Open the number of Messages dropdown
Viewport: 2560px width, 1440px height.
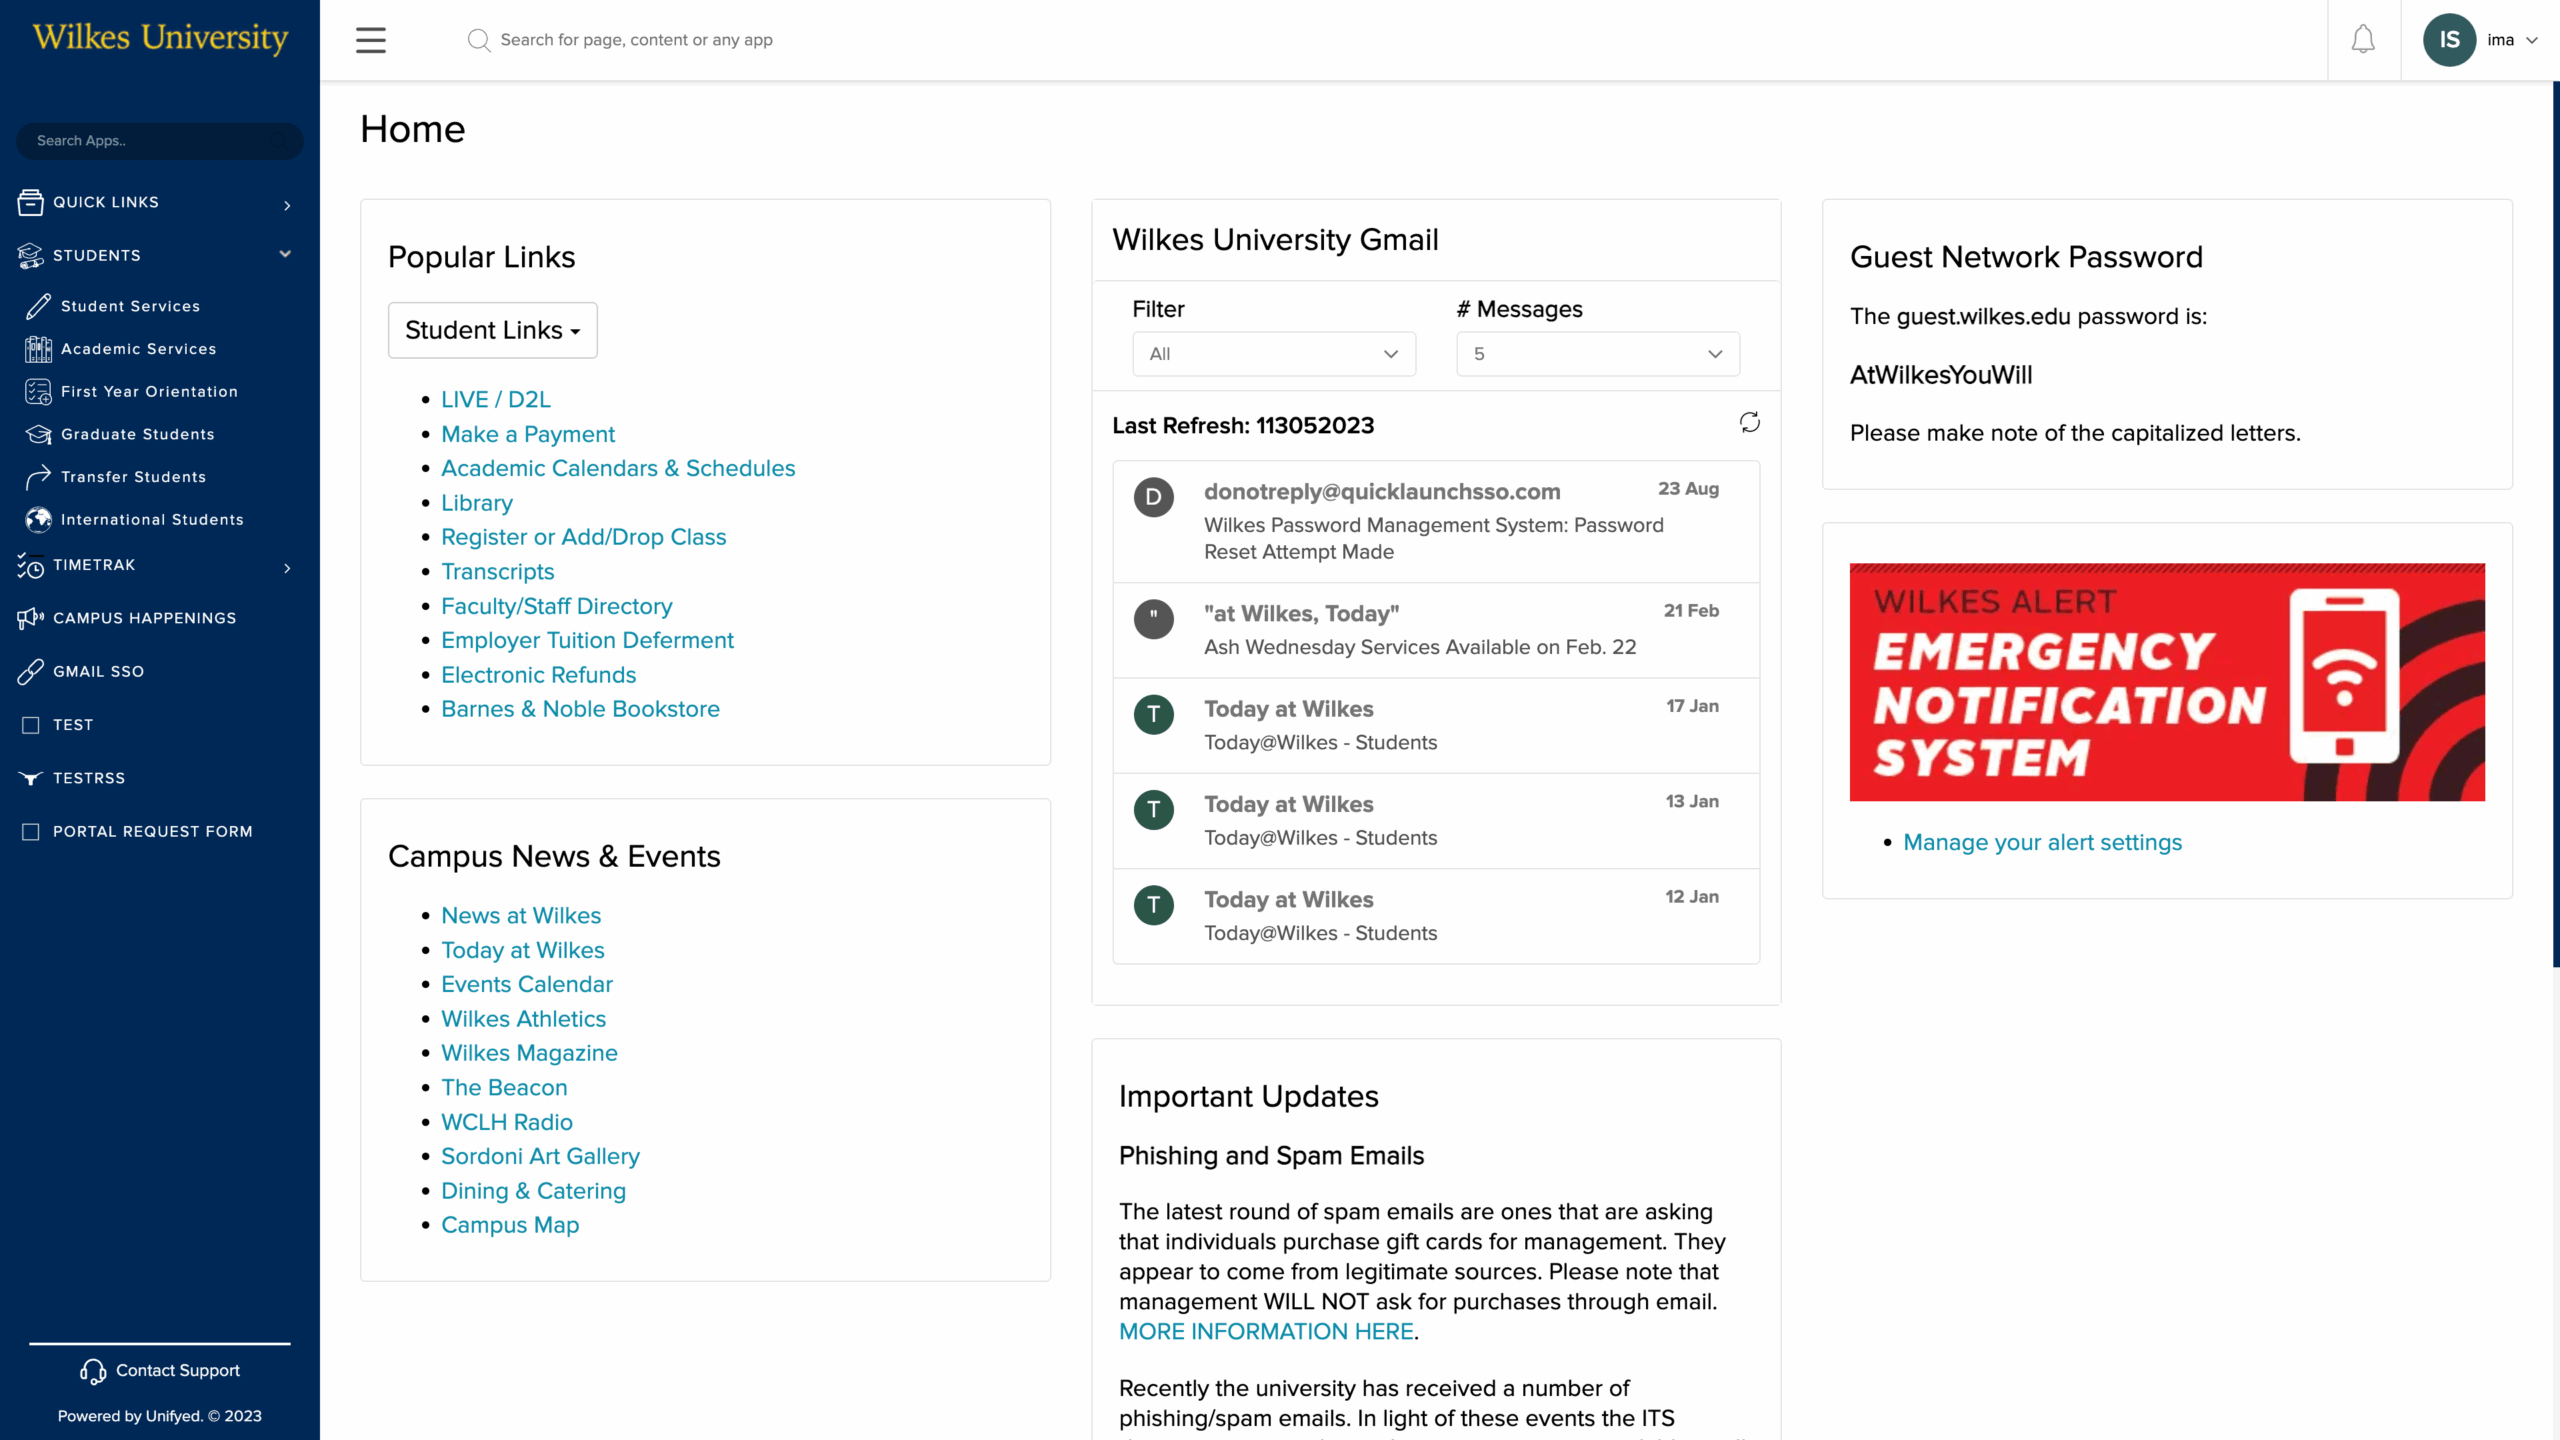pos(1597,354)
